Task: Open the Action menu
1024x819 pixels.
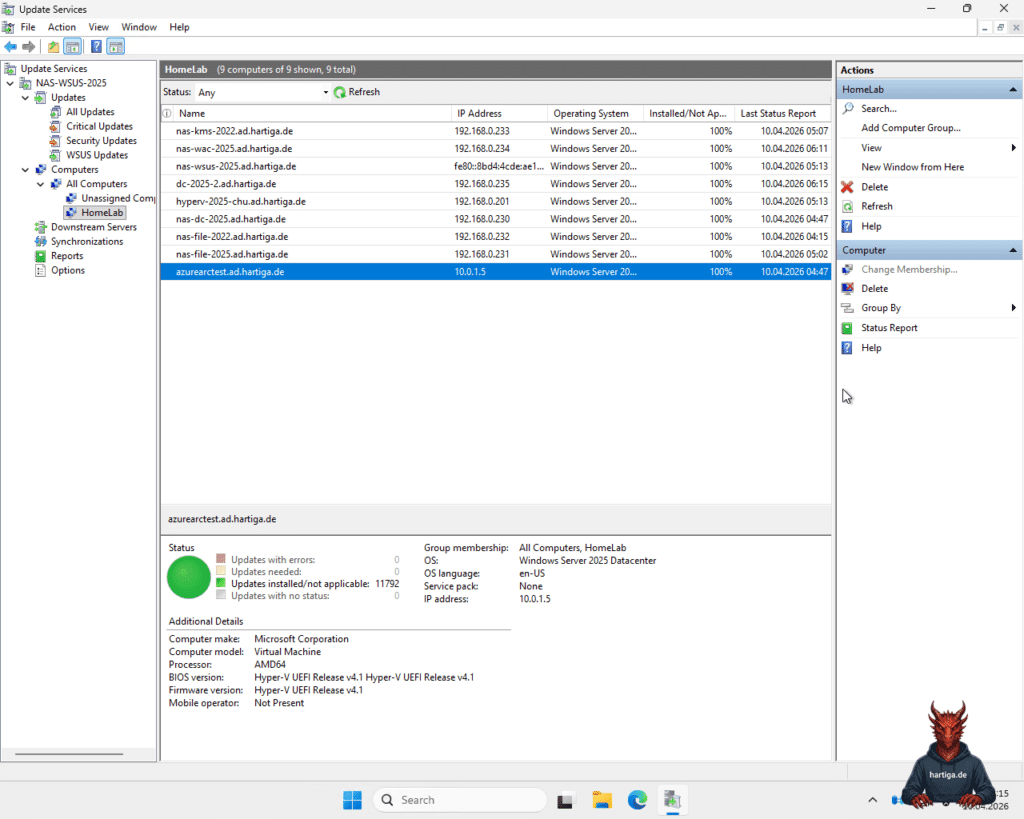Action: click(x=61, y=27)
